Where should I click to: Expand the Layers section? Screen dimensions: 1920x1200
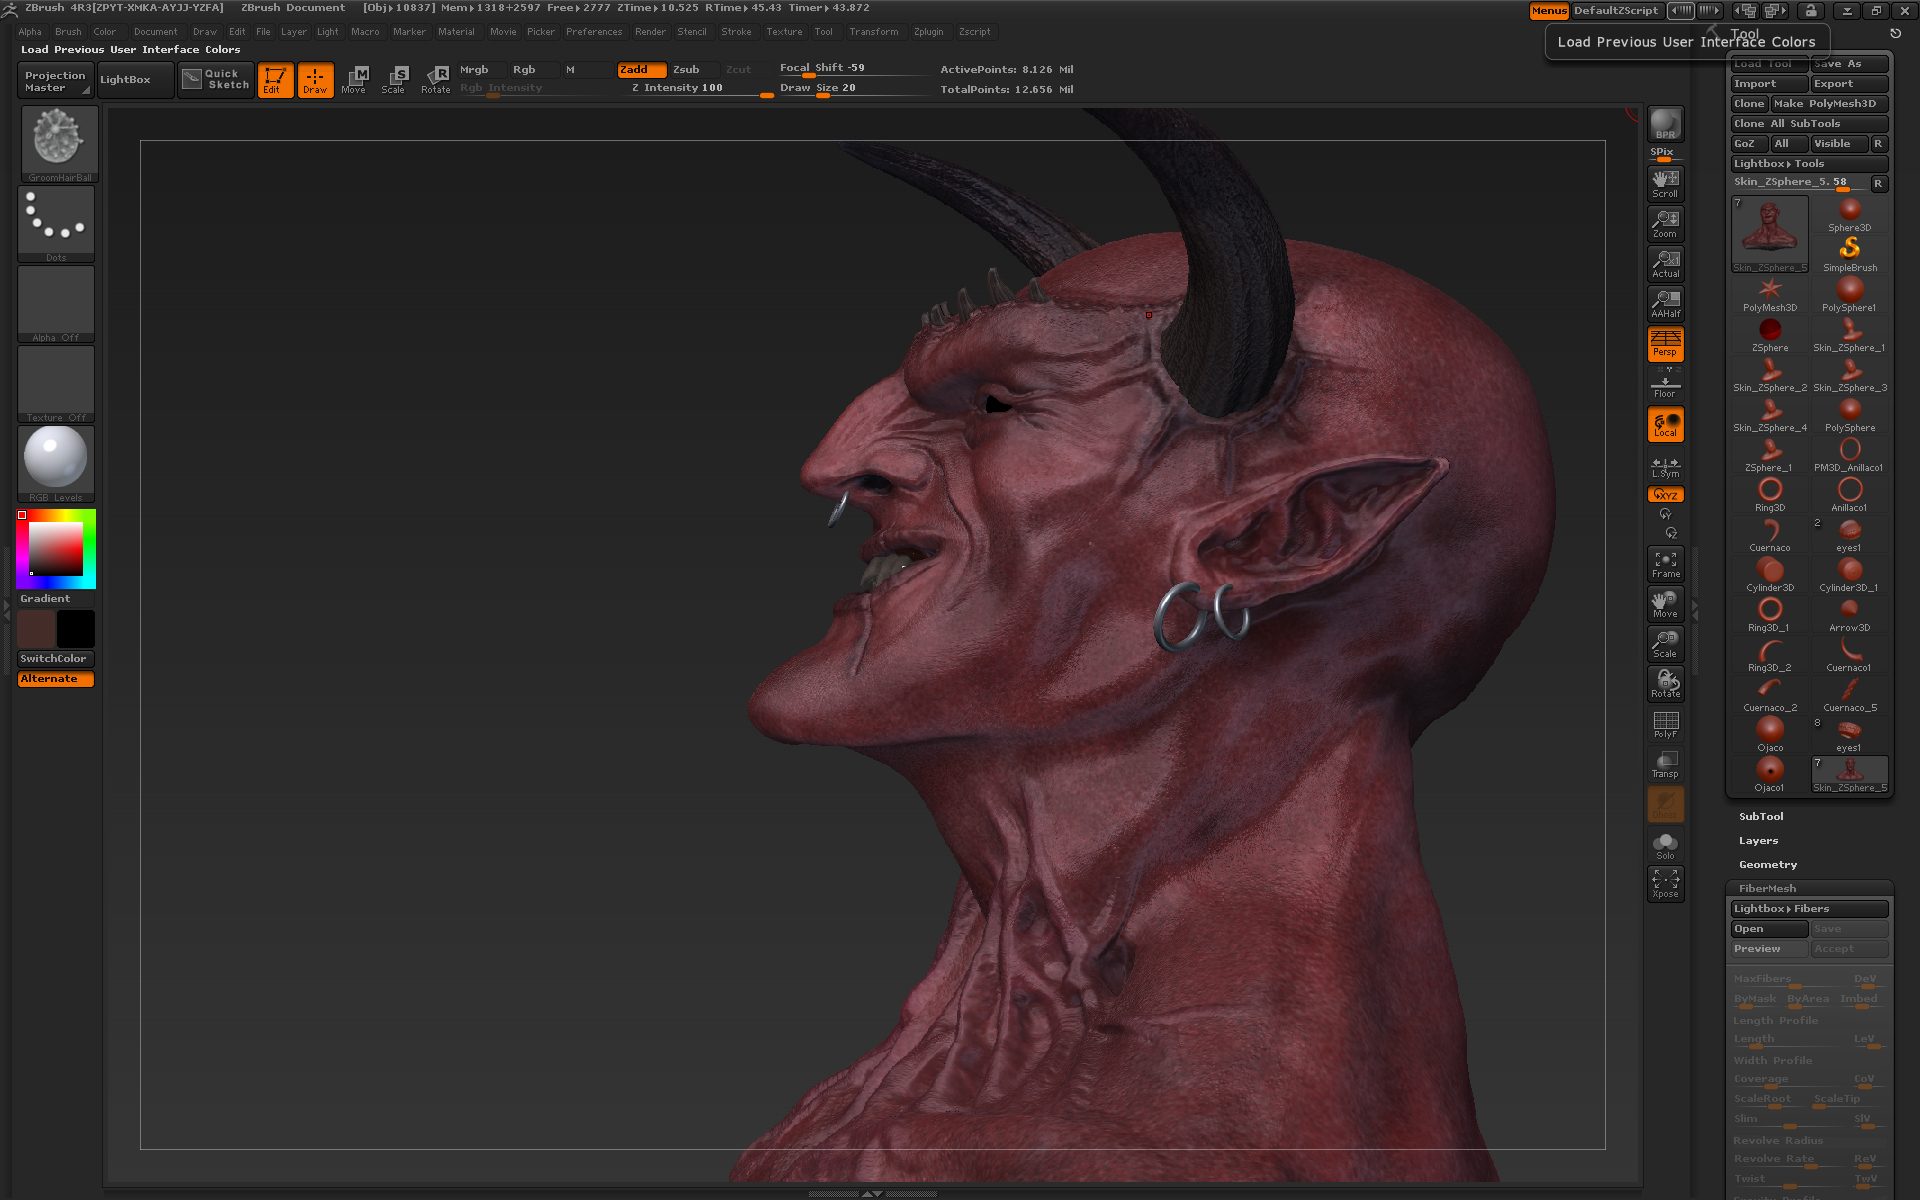tap(1758, 840)
